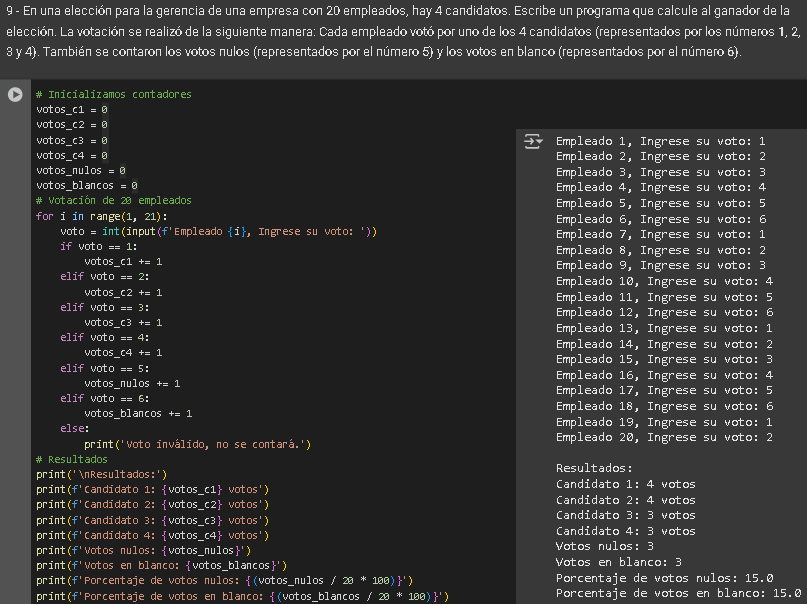This screenshot has width=807, height=604.
Task: Click the line 'elif voto == 5:'
Action: (105, 368)
